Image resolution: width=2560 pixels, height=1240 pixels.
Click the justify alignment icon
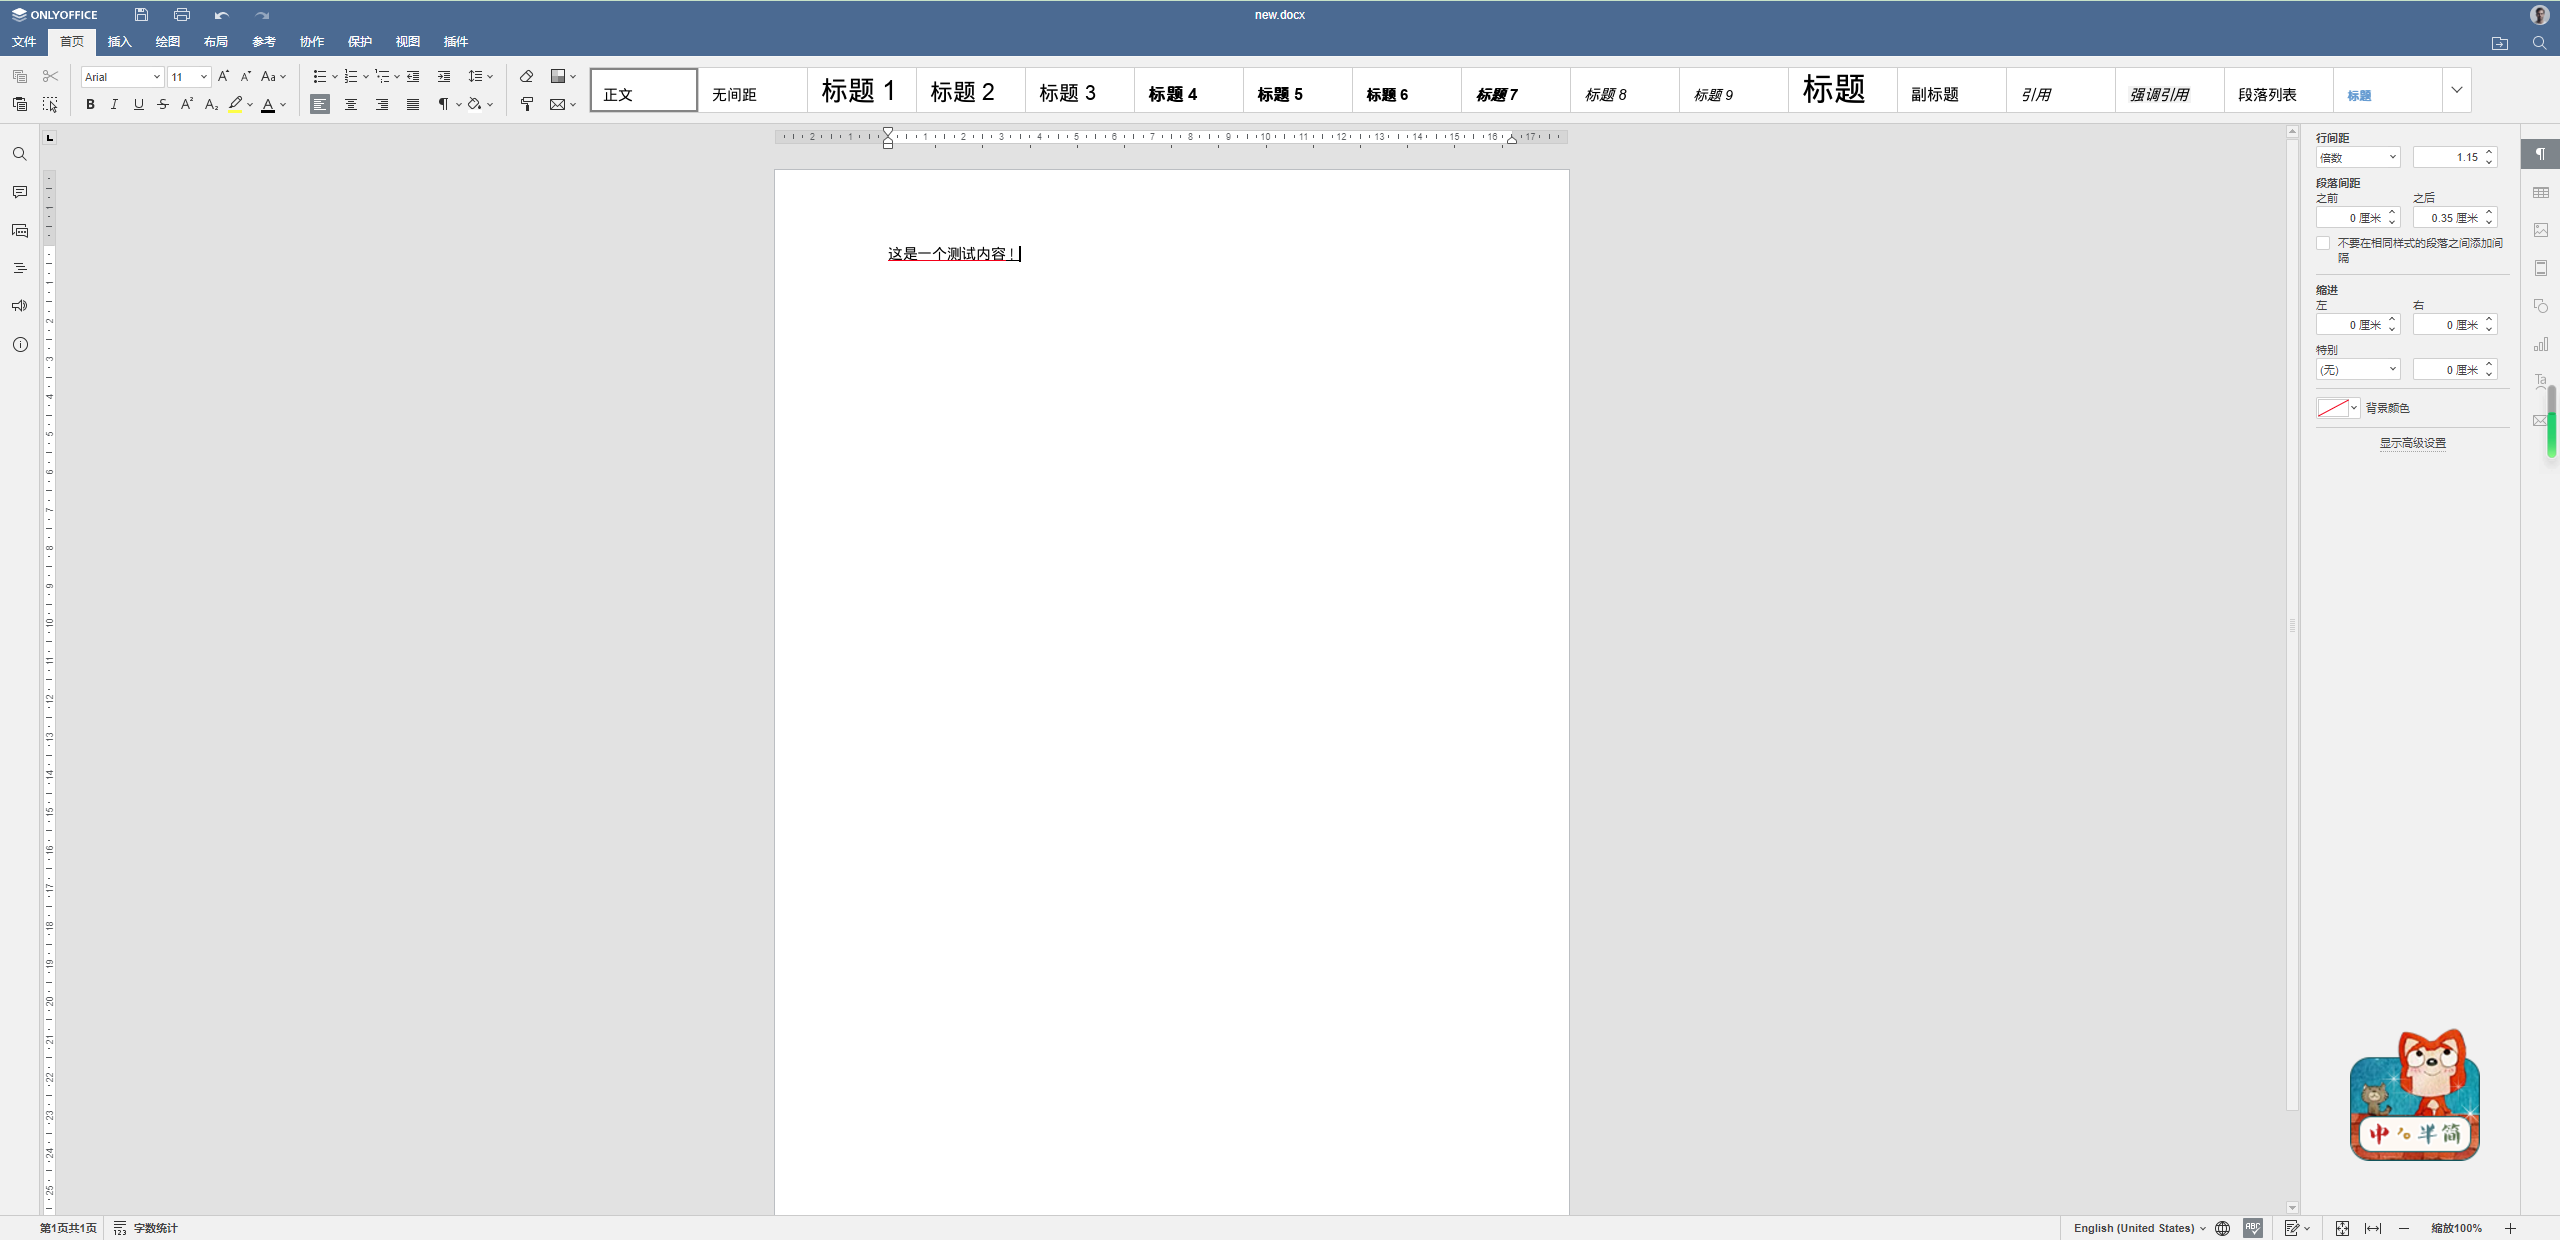[413, 104]
